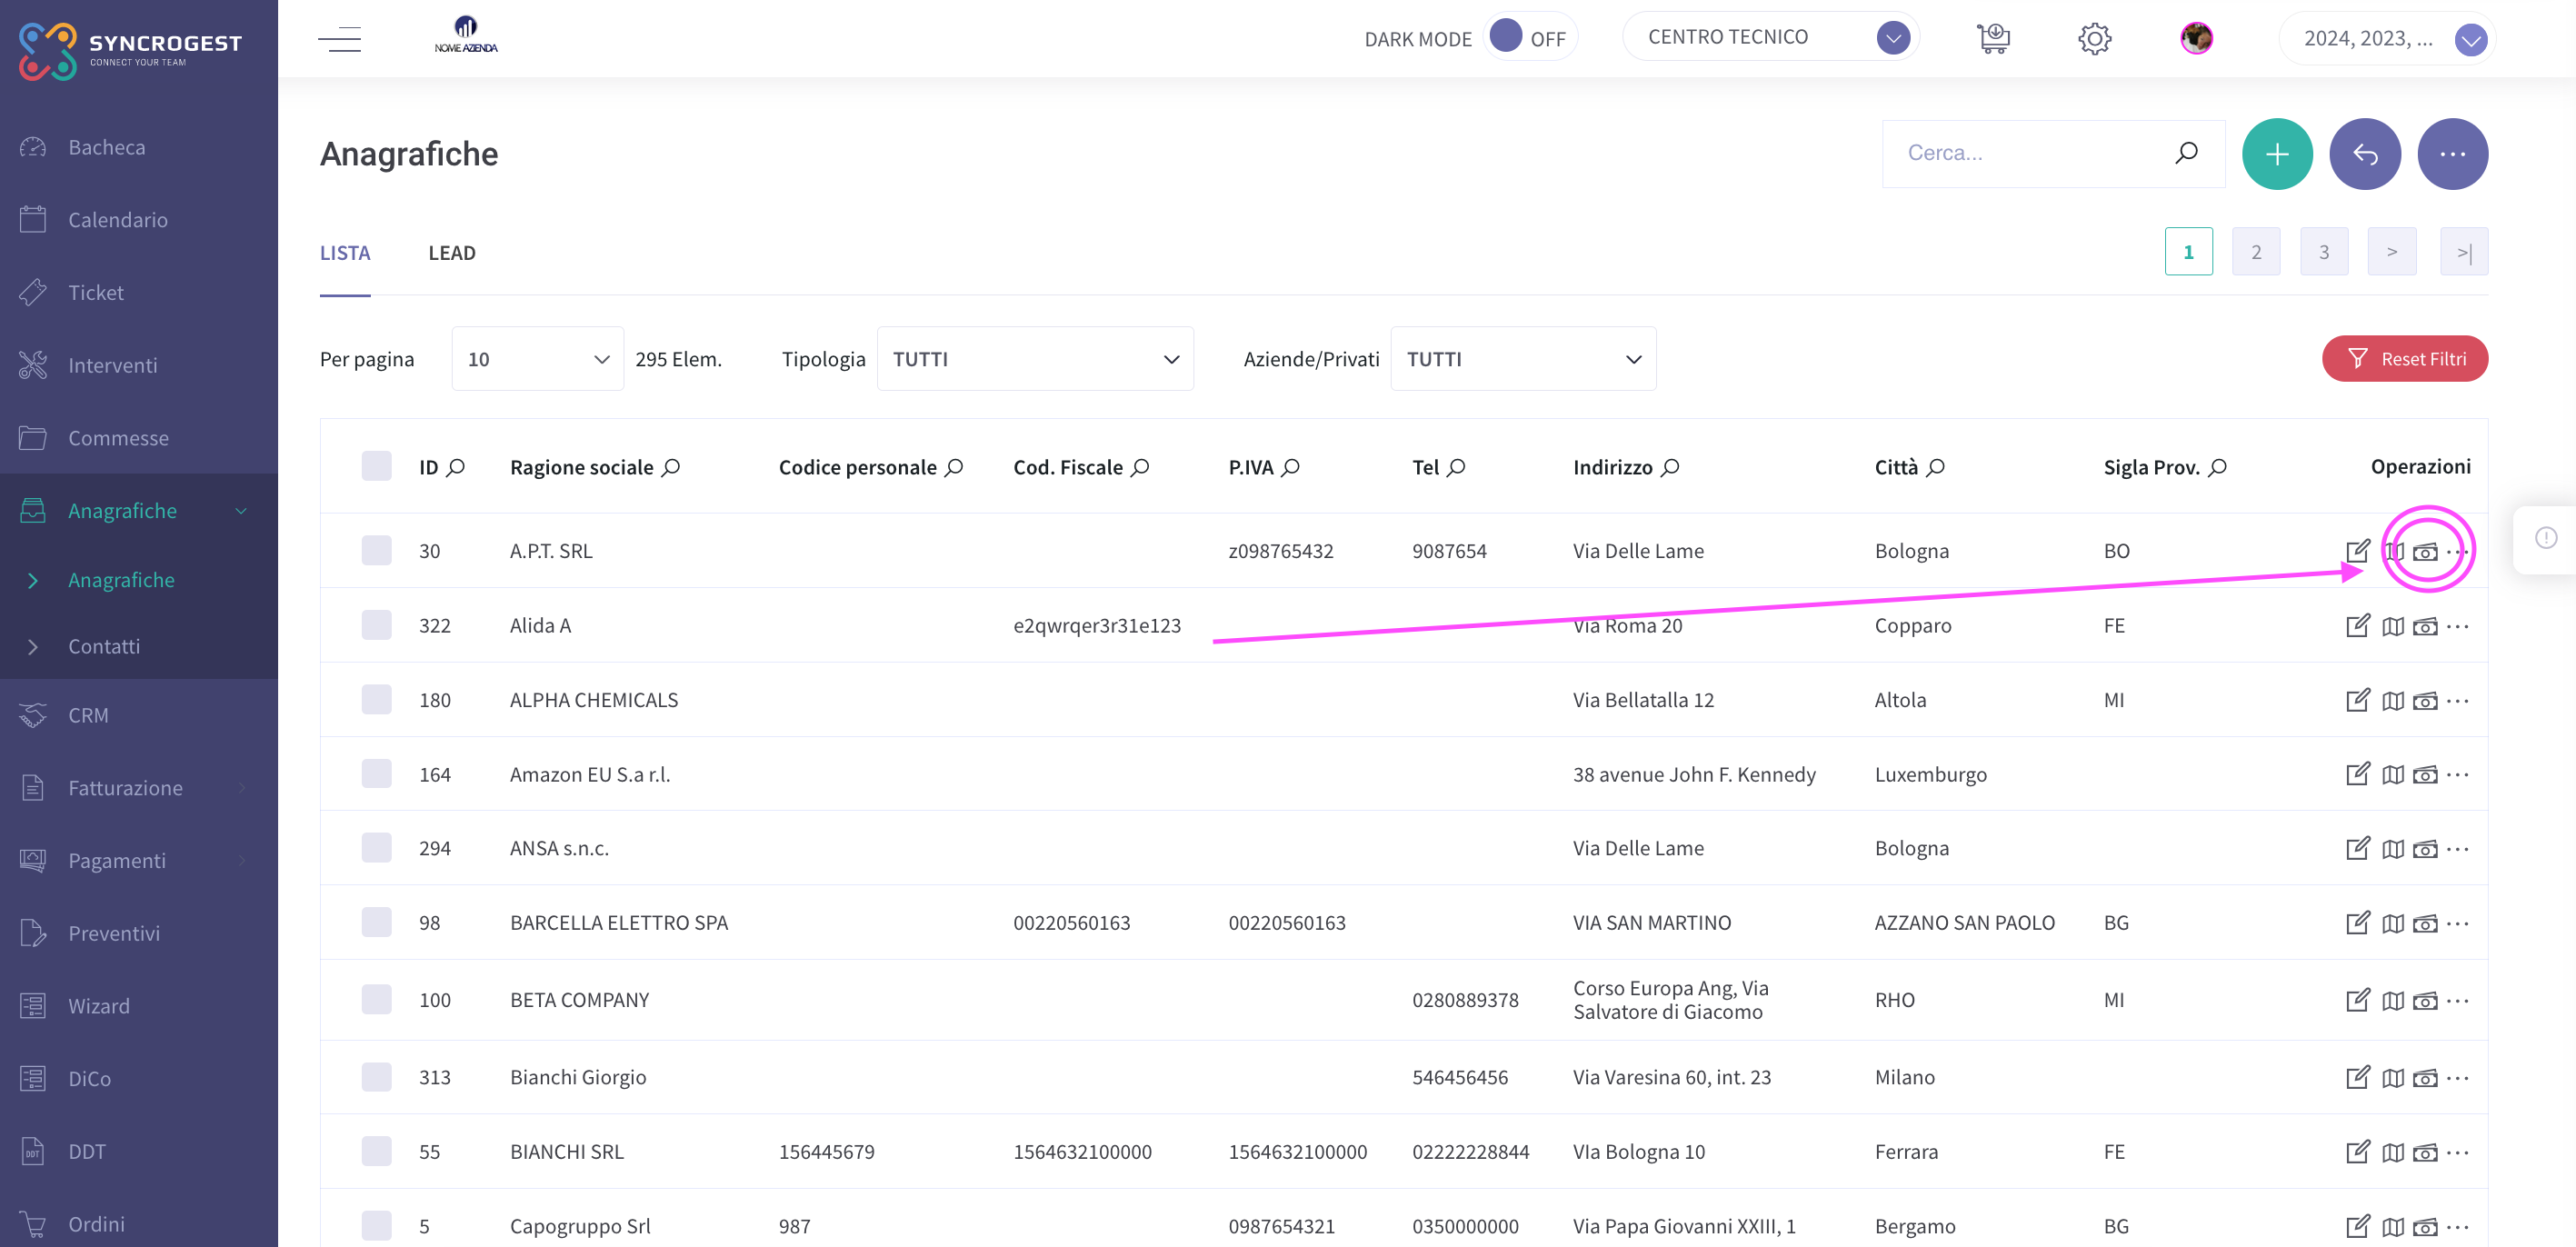Open the shopping cart icon in header
This screenshot has width=2576, height=1247.
click(x=1993, y=39)
